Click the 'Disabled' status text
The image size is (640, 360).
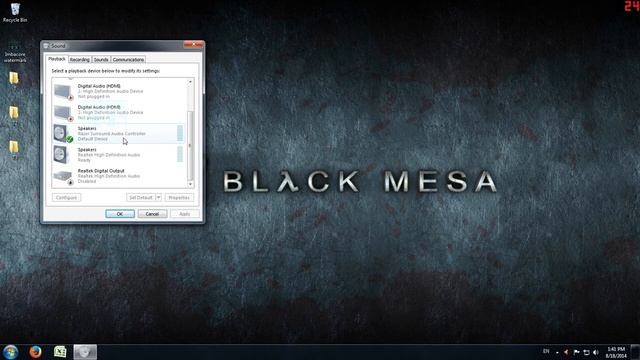[87, 181]
